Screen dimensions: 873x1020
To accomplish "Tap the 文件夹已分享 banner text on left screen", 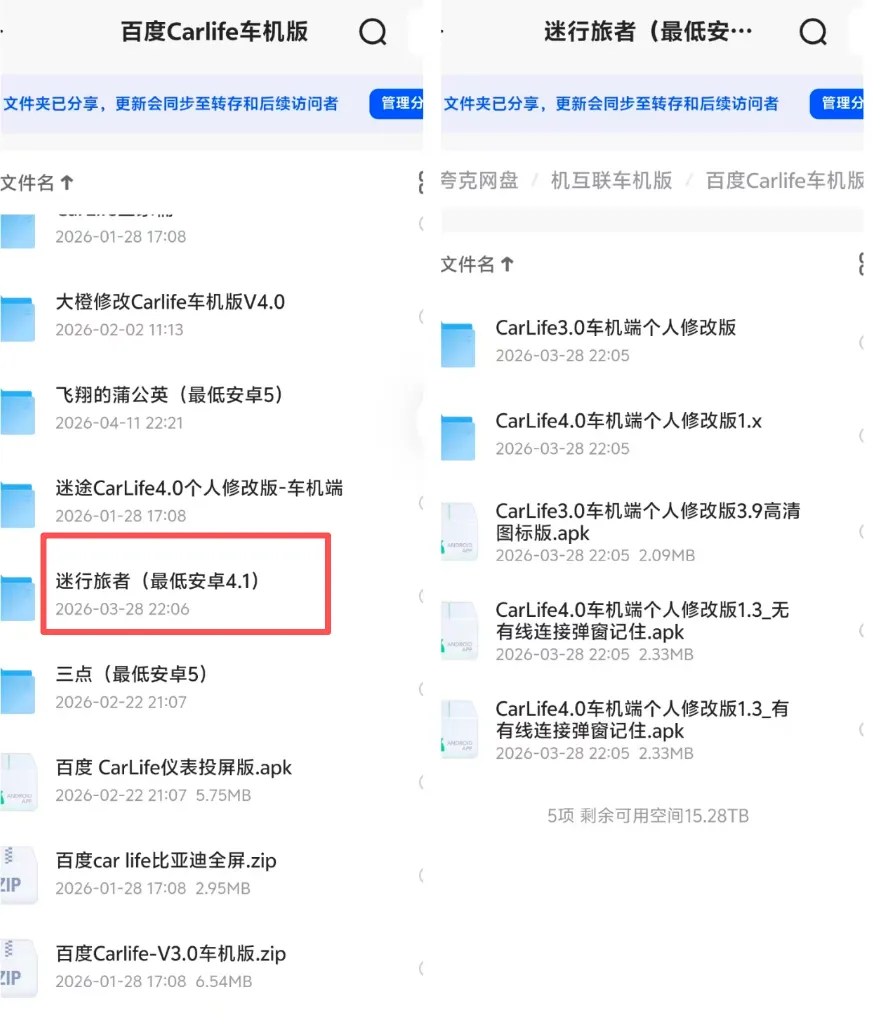I will (x=171, y=103).
